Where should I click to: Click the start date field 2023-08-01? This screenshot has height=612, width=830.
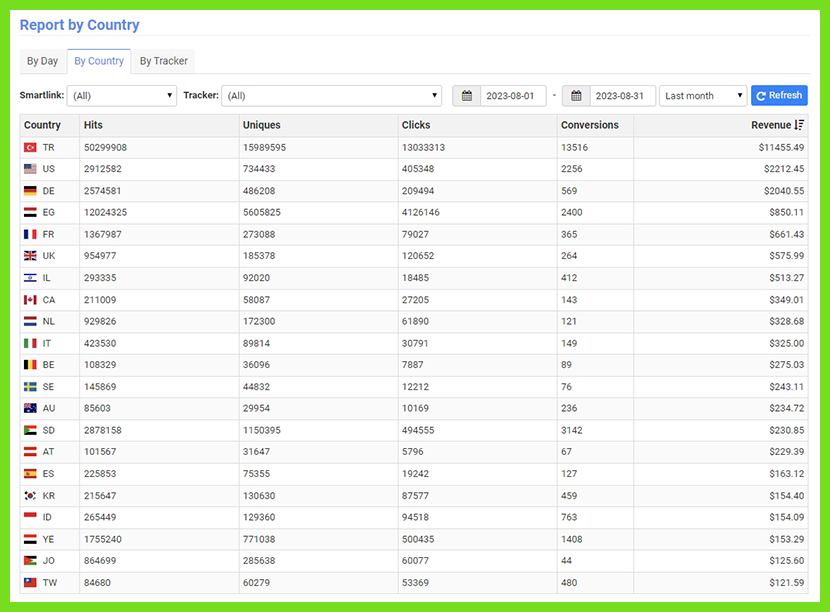pos(513,96)
